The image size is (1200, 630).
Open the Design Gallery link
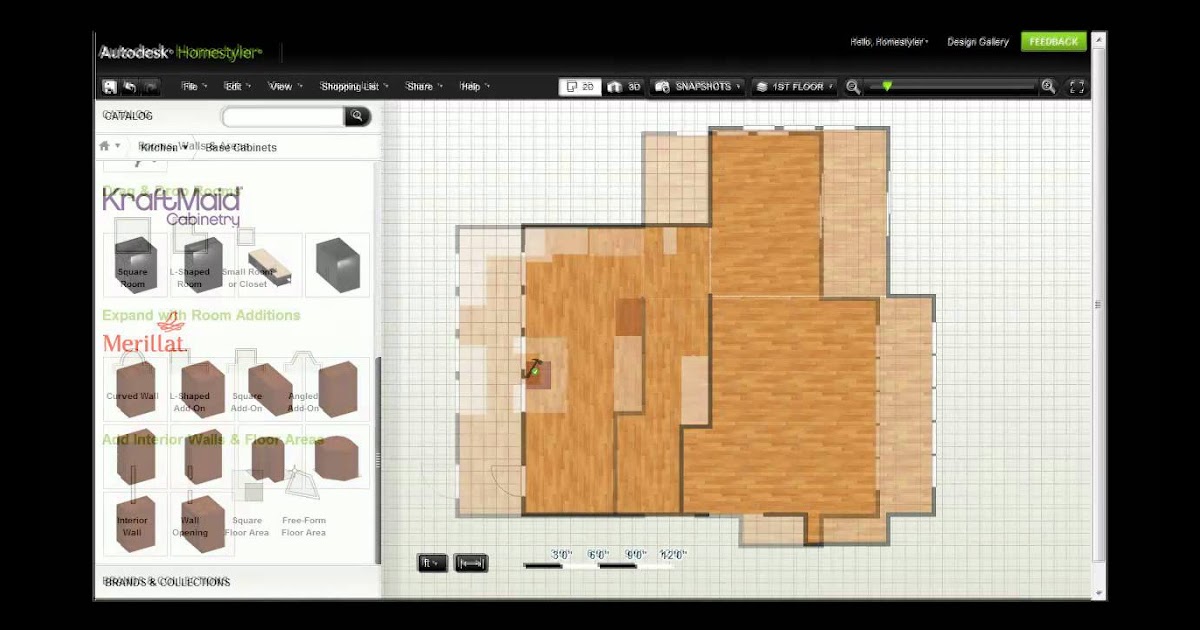pyautogui.click(x=978, y=42)
